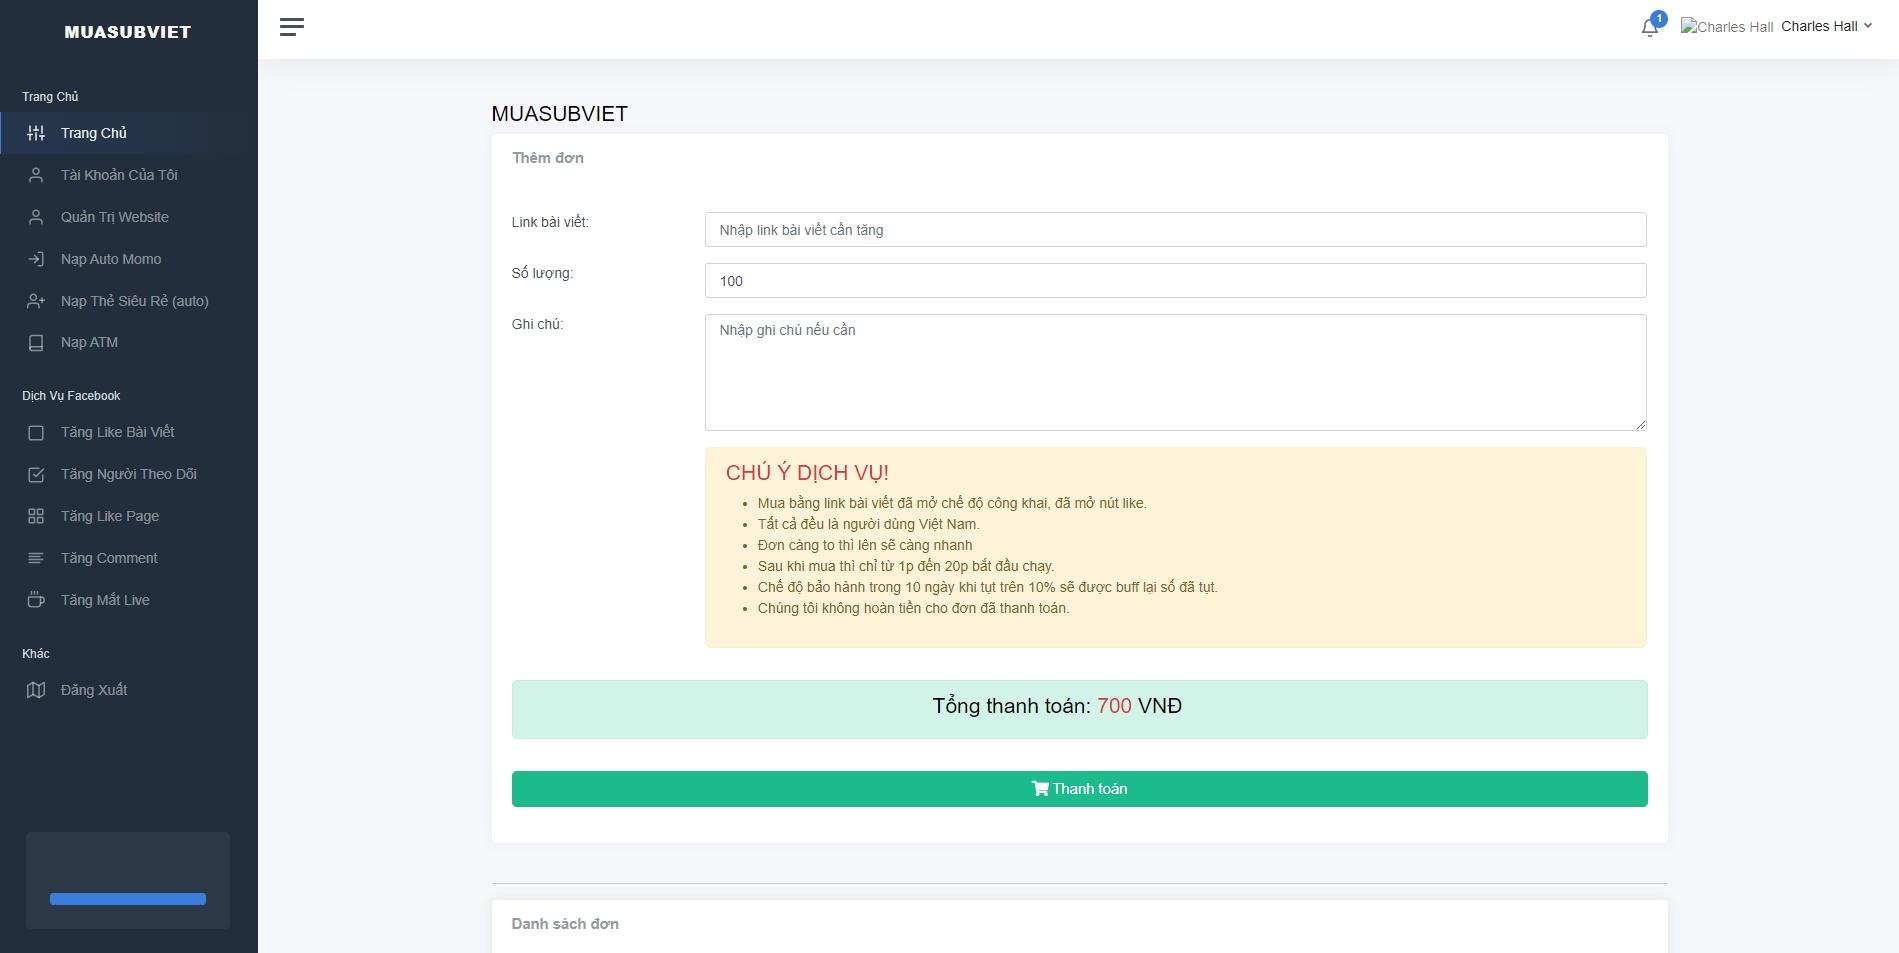Expand the Charles Hall user dropdown
This screenshot has width=1899, height=953.
(1826, 26)
